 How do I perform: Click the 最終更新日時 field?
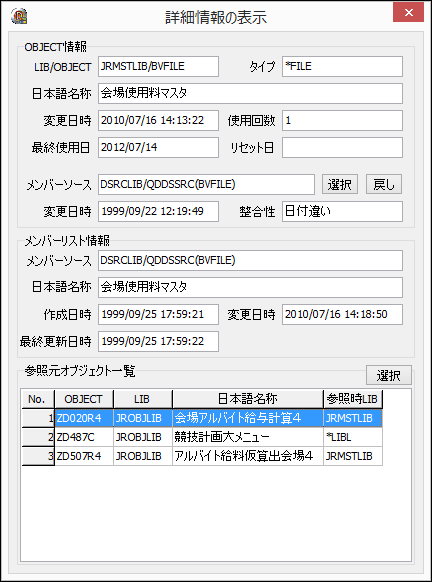158,341
